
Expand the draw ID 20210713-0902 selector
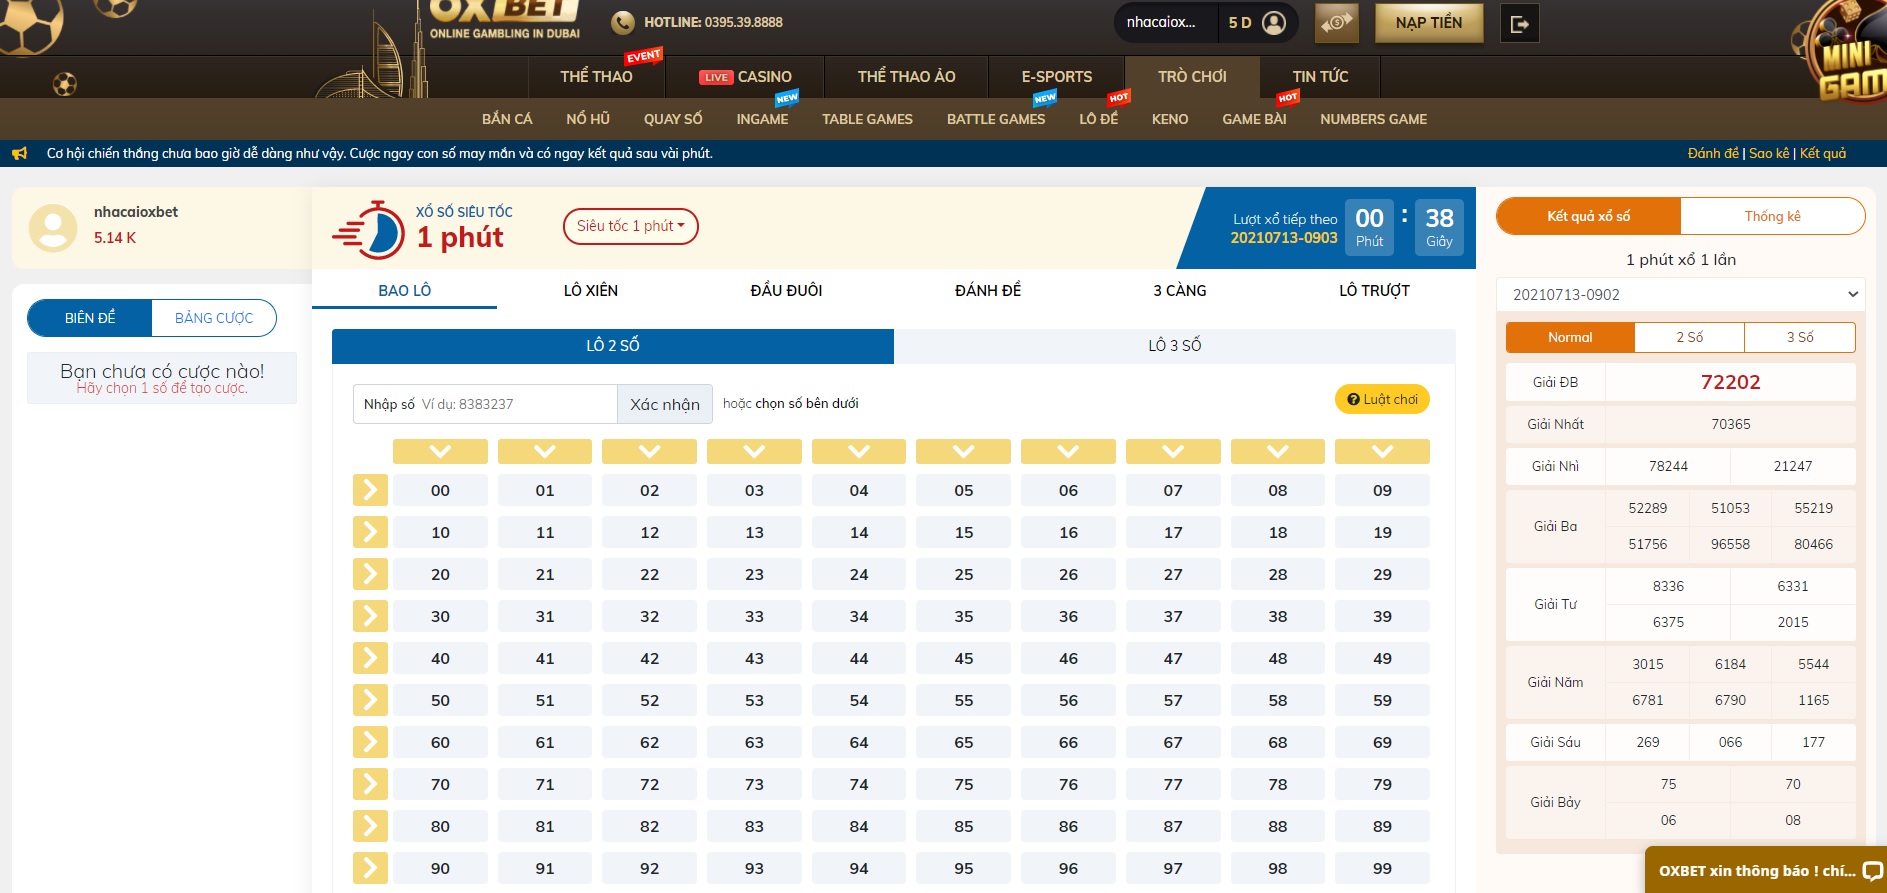point(1680,295)
